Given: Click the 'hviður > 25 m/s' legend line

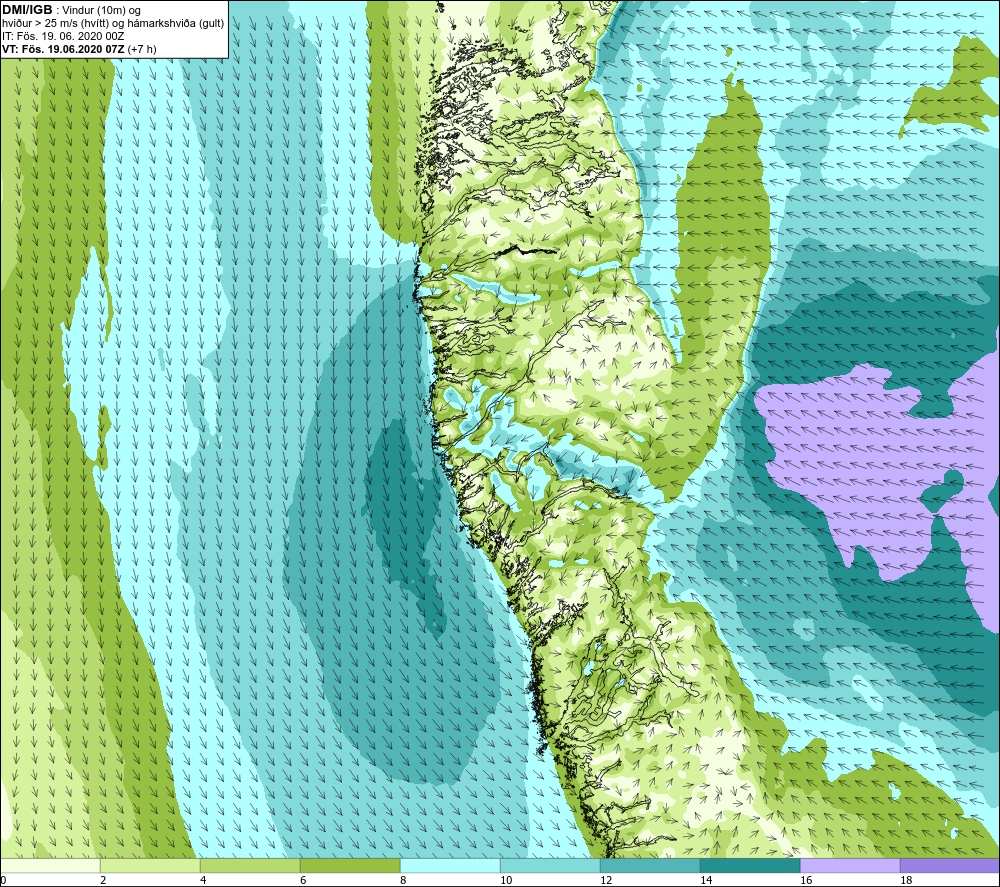Looking at the screenshot, I should coord(113,23).
